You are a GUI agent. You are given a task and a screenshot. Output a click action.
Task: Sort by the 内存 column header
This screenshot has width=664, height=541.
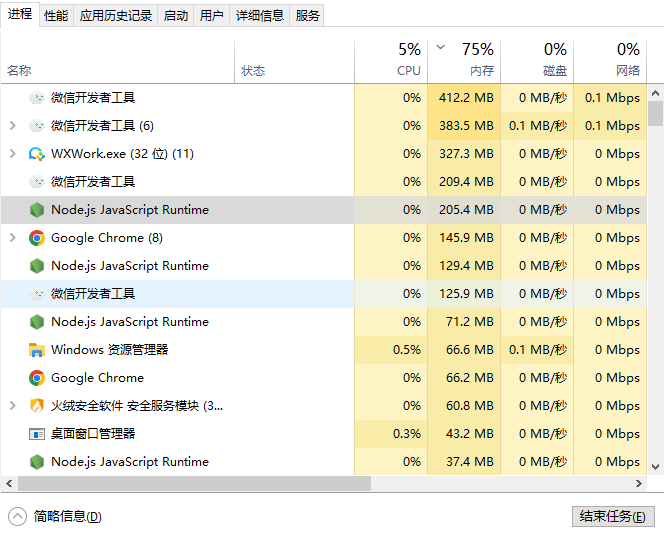click(x=464, y=62)
